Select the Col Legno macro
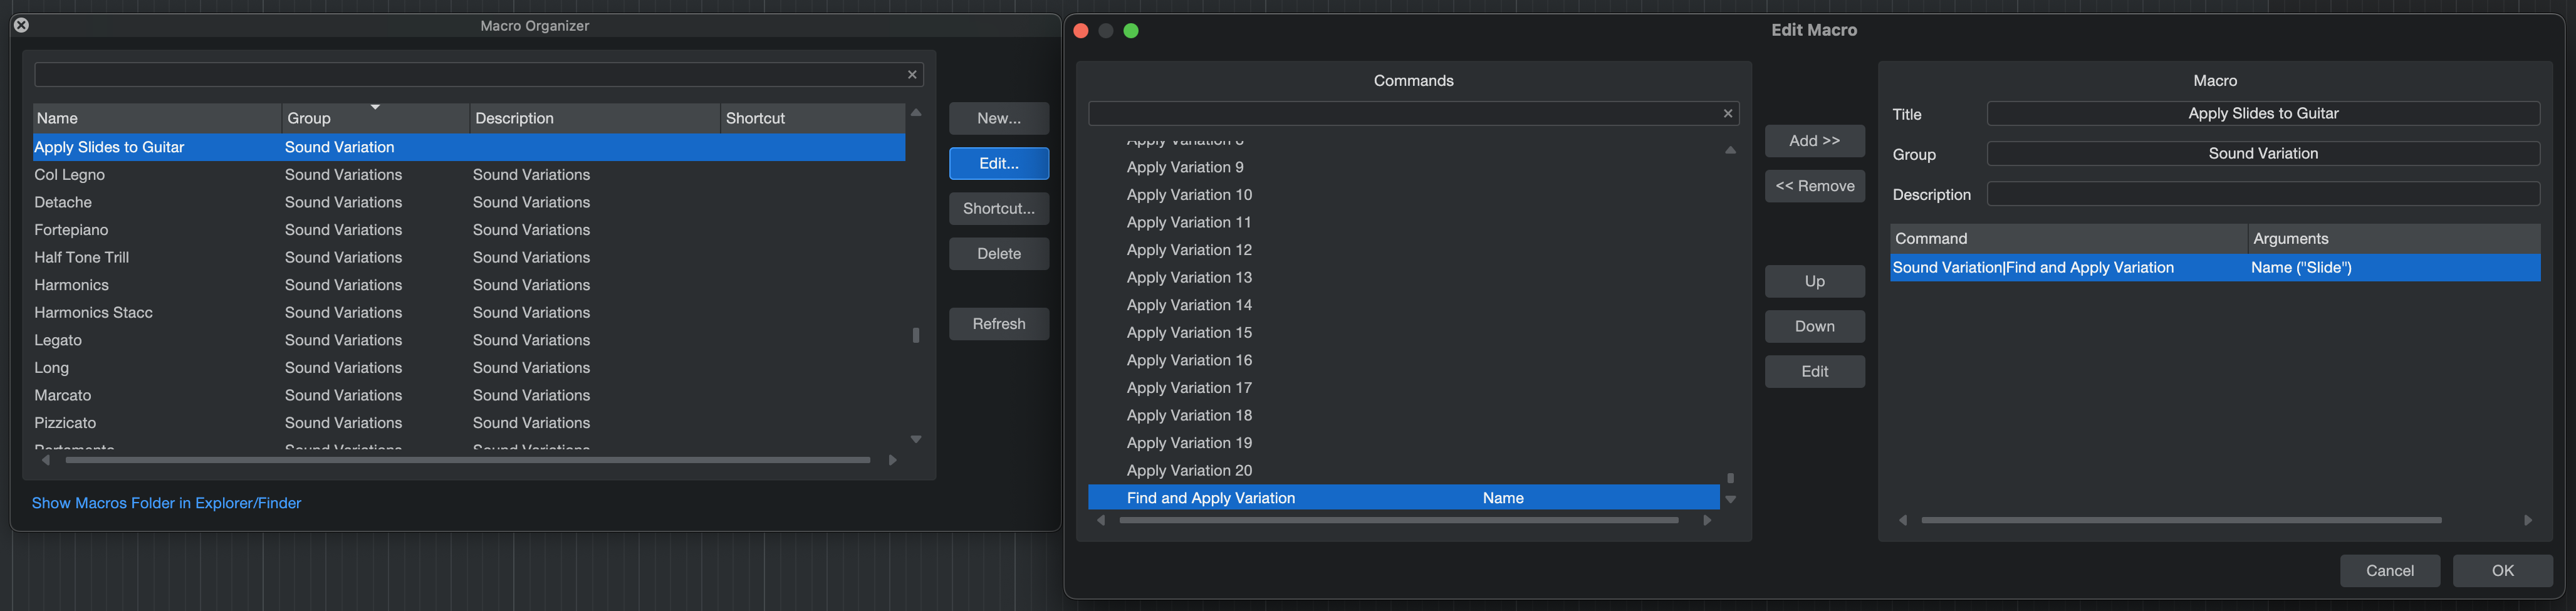 click(469, 175)
